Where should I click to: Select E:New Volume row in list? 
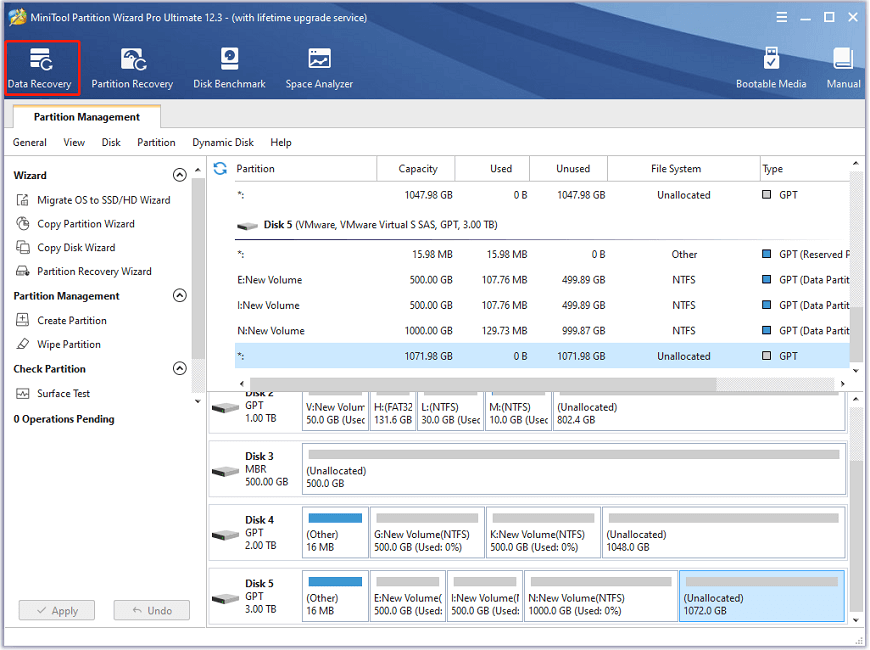pos(542,280)
